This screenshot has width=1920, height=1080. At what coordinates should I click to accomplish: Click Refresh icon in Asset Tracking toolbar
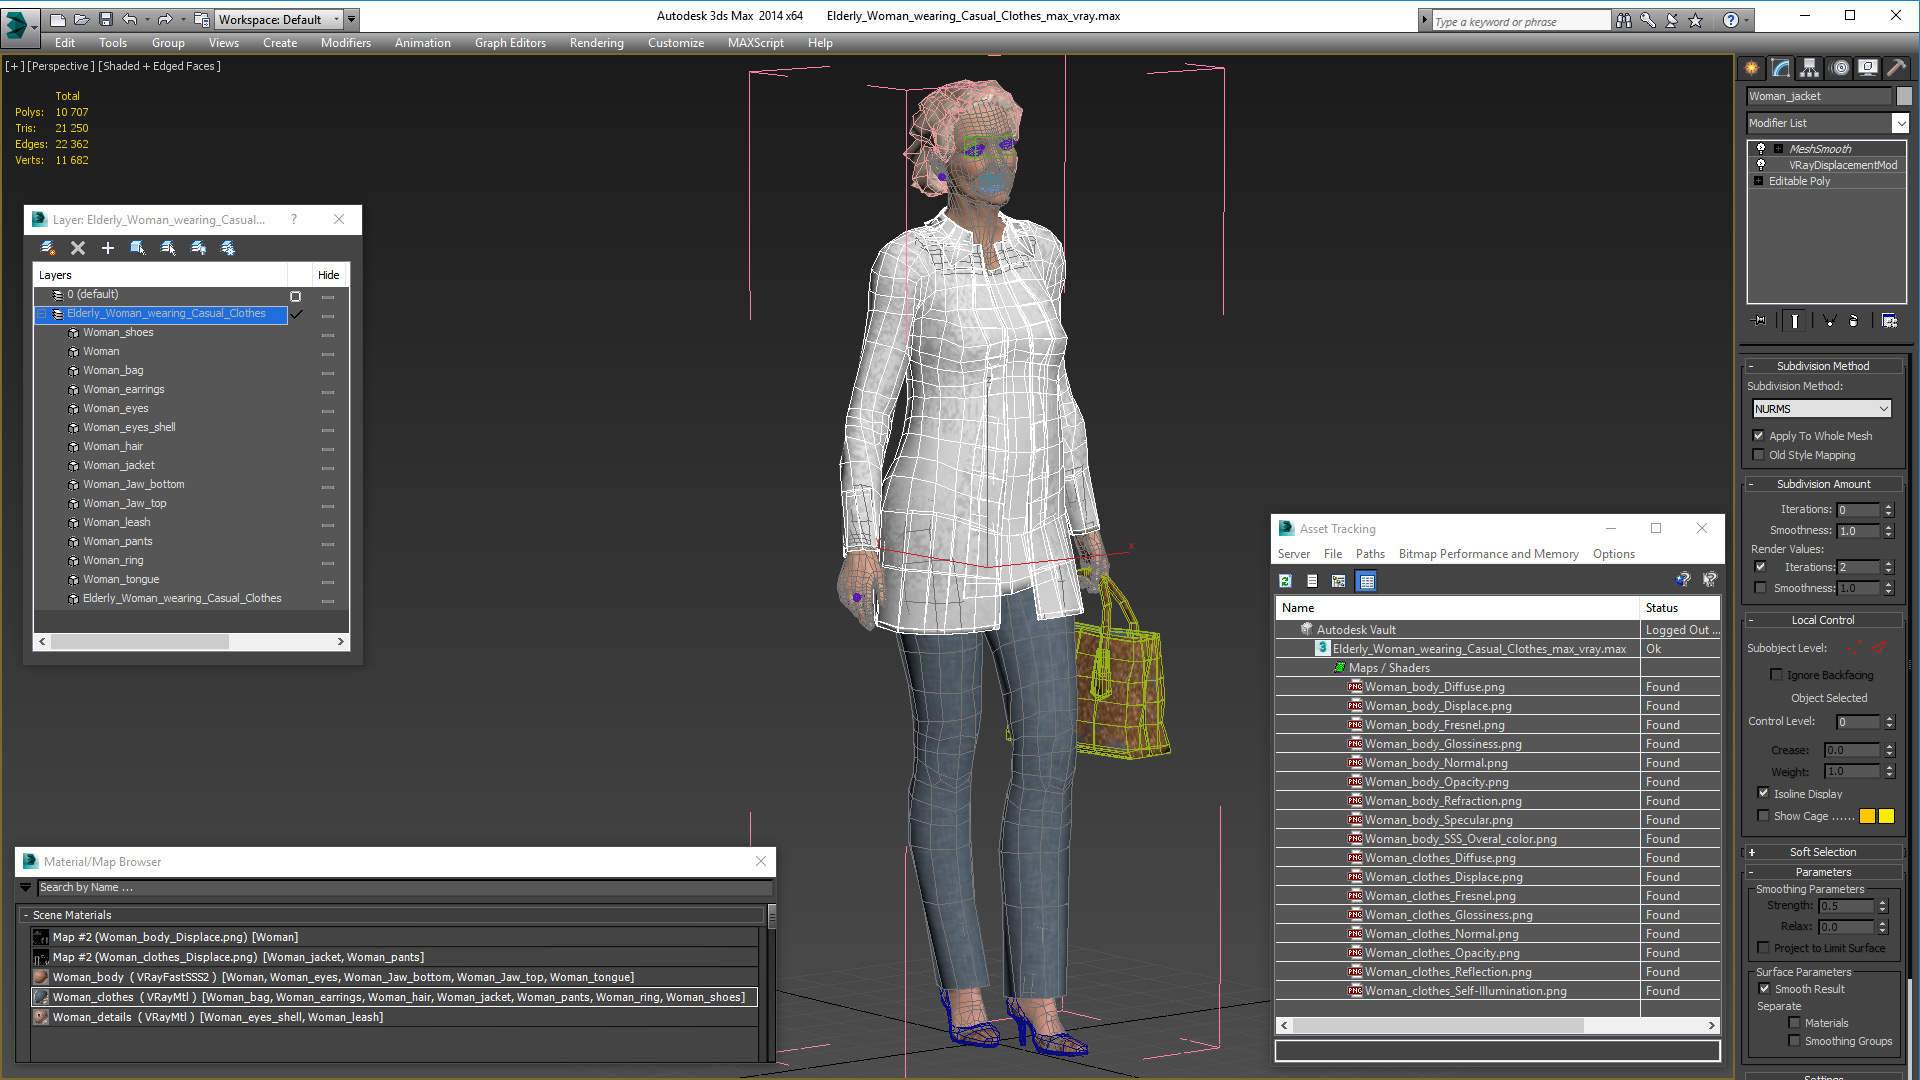coord(1286,581)
